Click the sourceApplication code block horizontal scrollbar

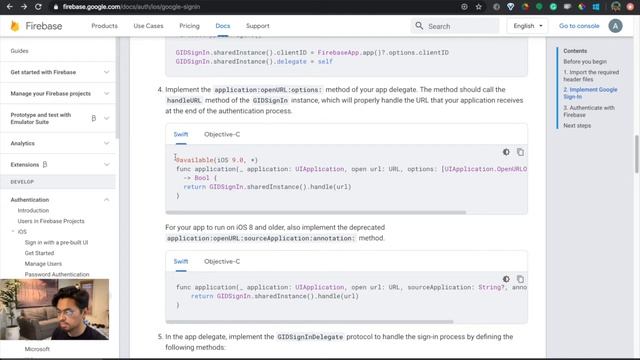tap(309, 322)
